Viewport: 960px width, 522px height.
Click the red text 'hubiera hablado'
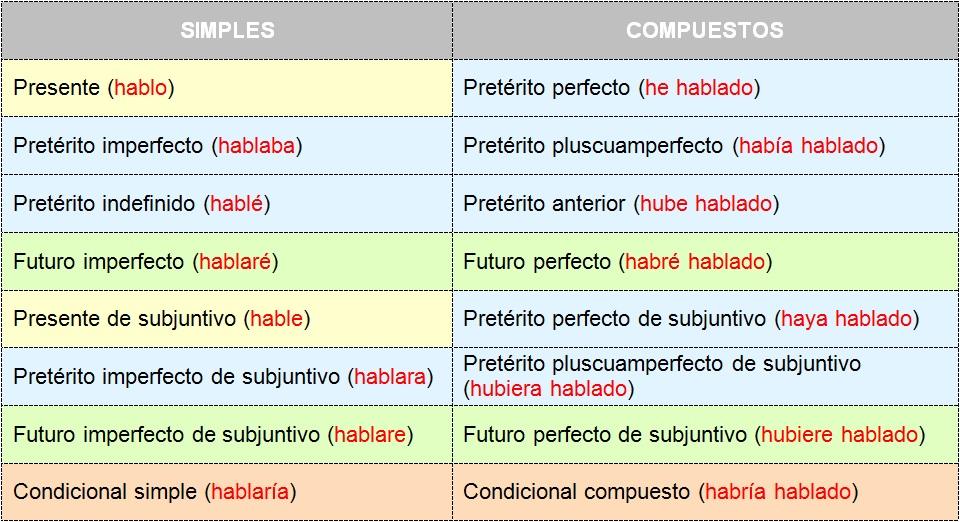[549, 389]
